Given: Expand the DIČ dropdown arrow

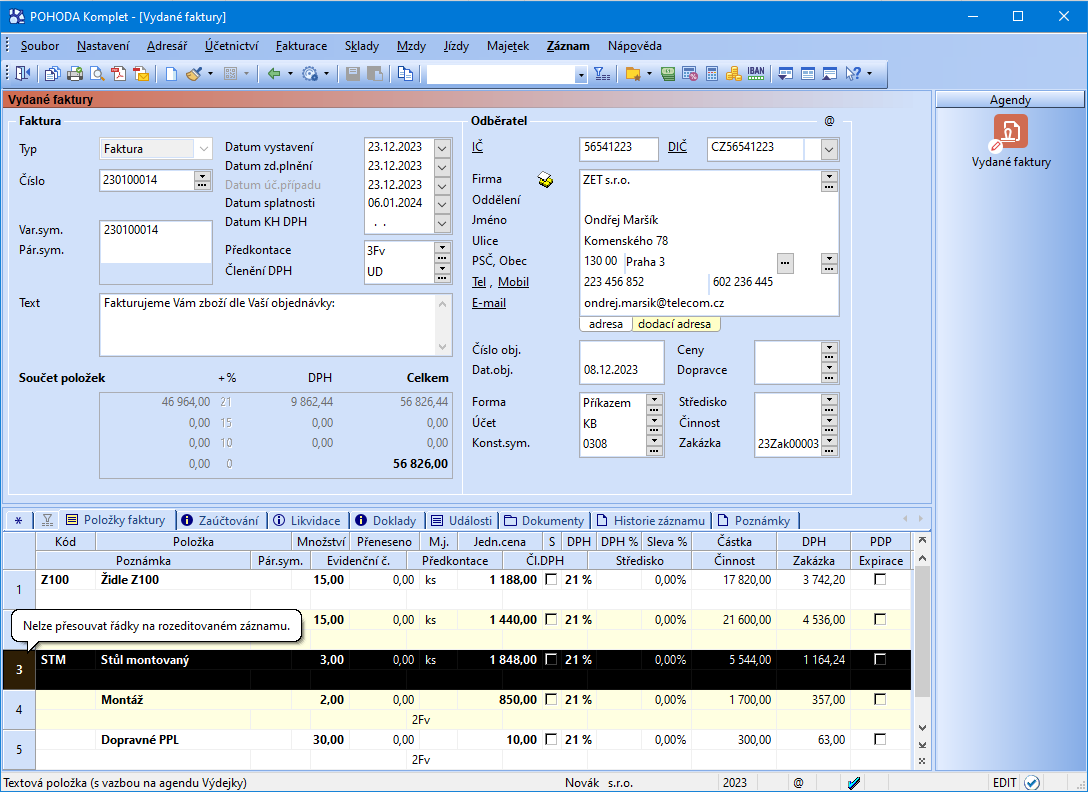Looking at the screenshot, I should [x=828, y=149].
